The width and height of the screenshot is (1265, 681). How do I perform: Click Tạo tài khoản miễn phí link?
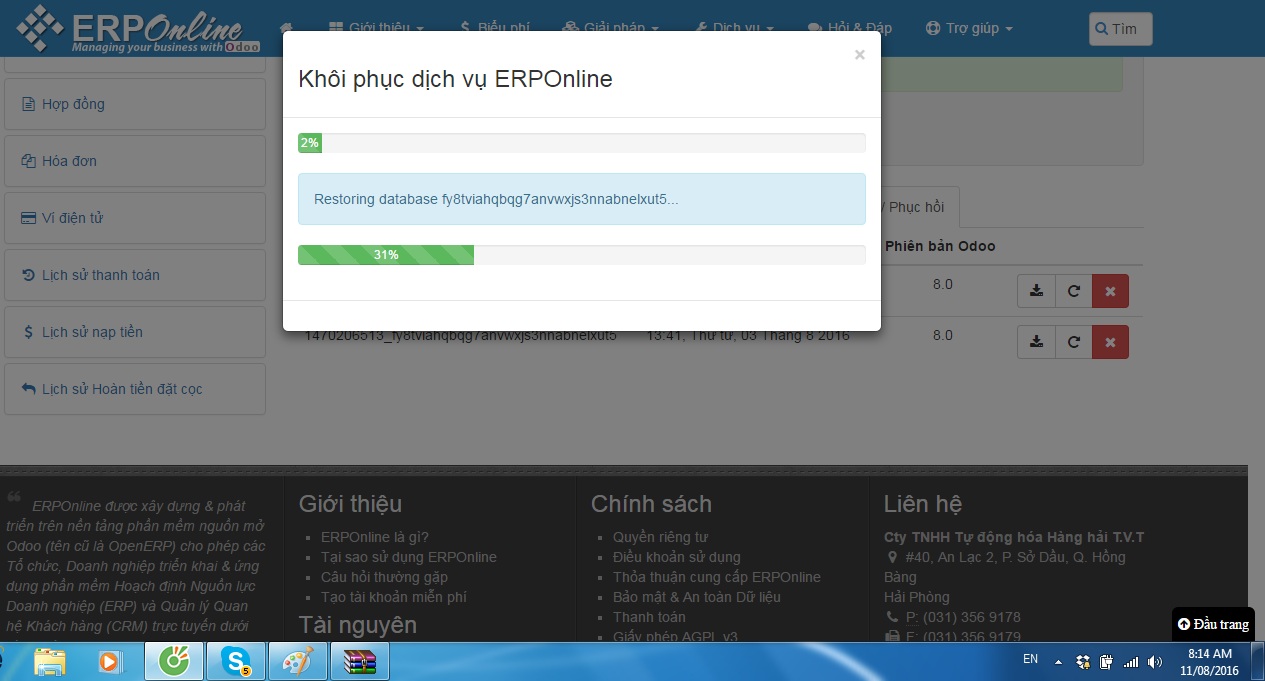[x=394, y=597]
